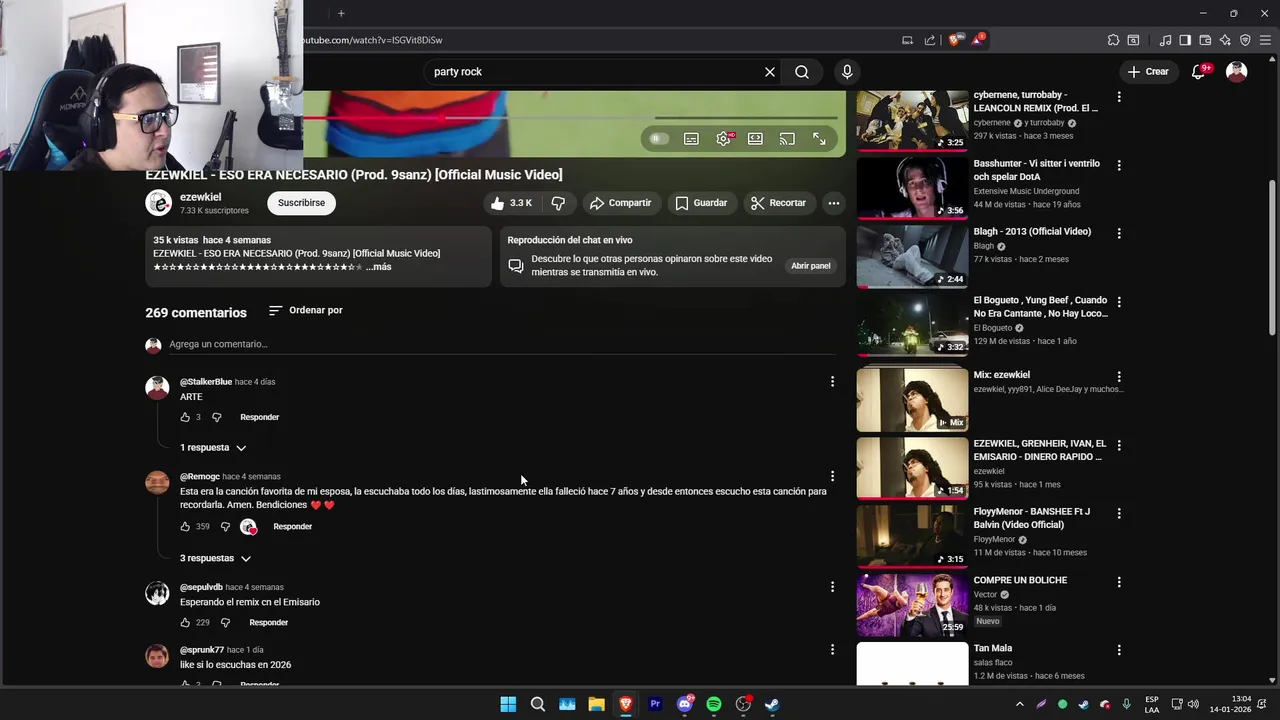Like the video with 3.3 K likes
The width and height of the screenshot is (1280, 720).
[x=511, y=203]
